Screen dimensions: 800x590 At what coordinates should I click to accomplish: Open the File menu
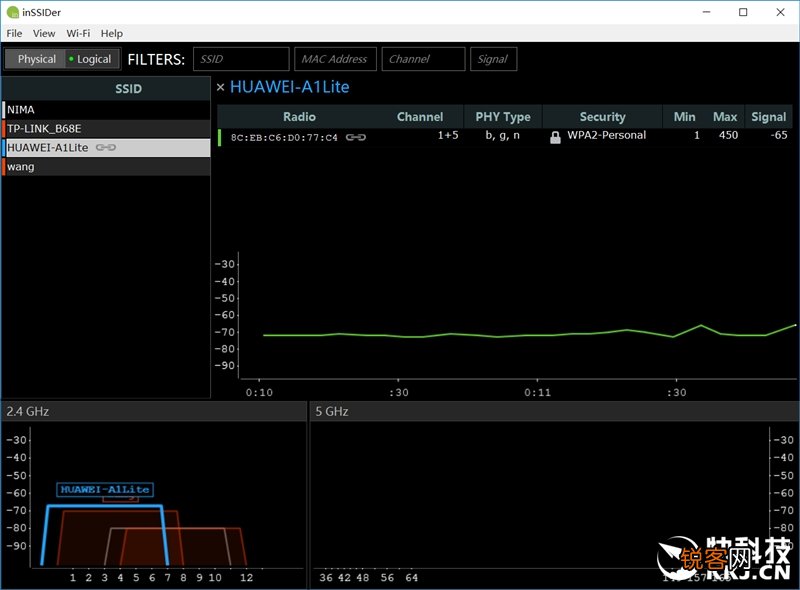point(14,33)
